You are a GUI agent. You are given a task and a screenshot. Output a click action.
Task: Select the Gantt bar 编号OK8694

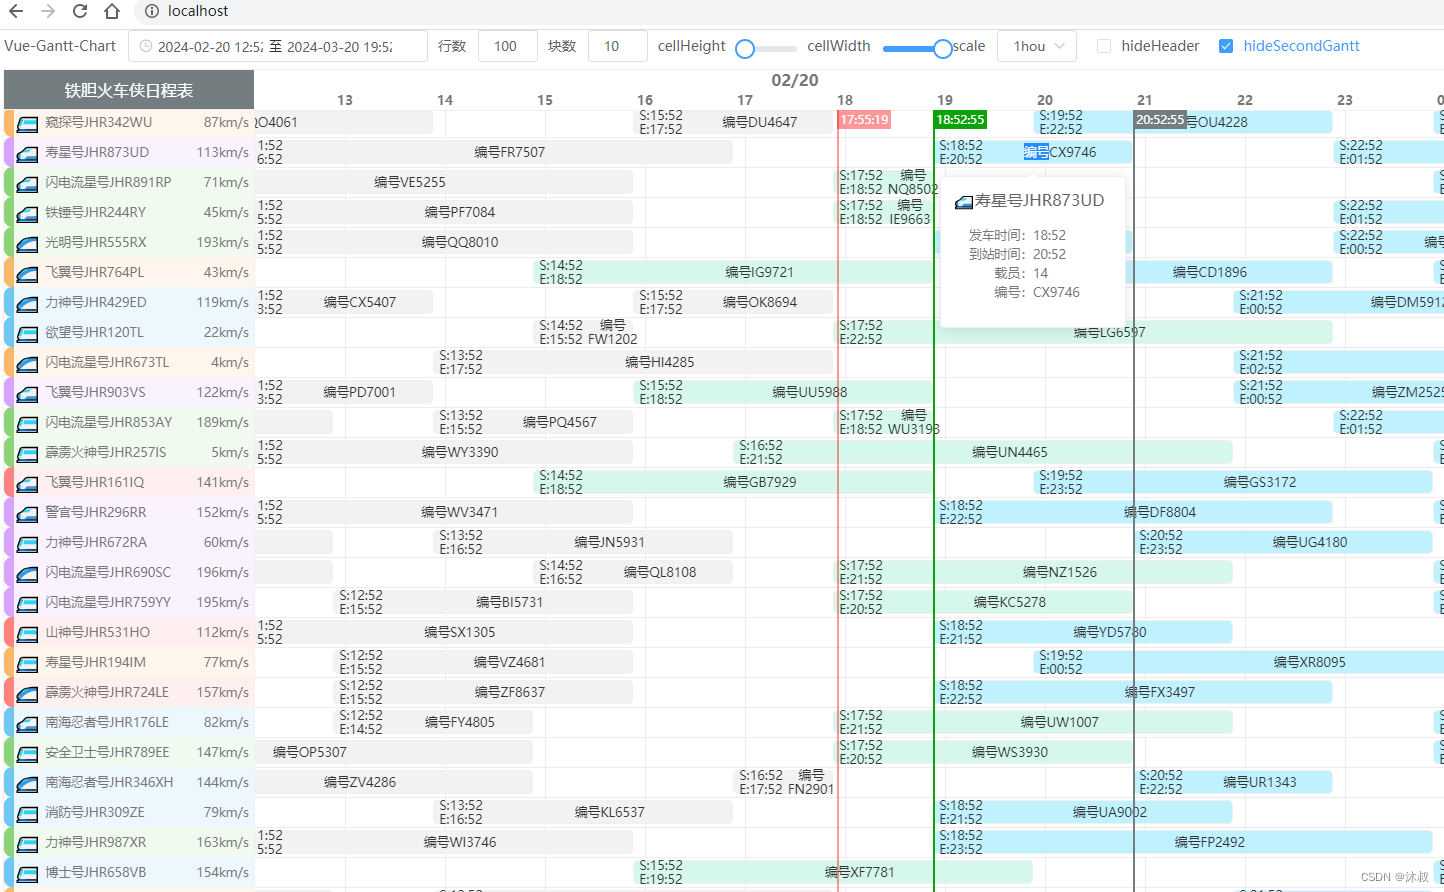[734, 302]
